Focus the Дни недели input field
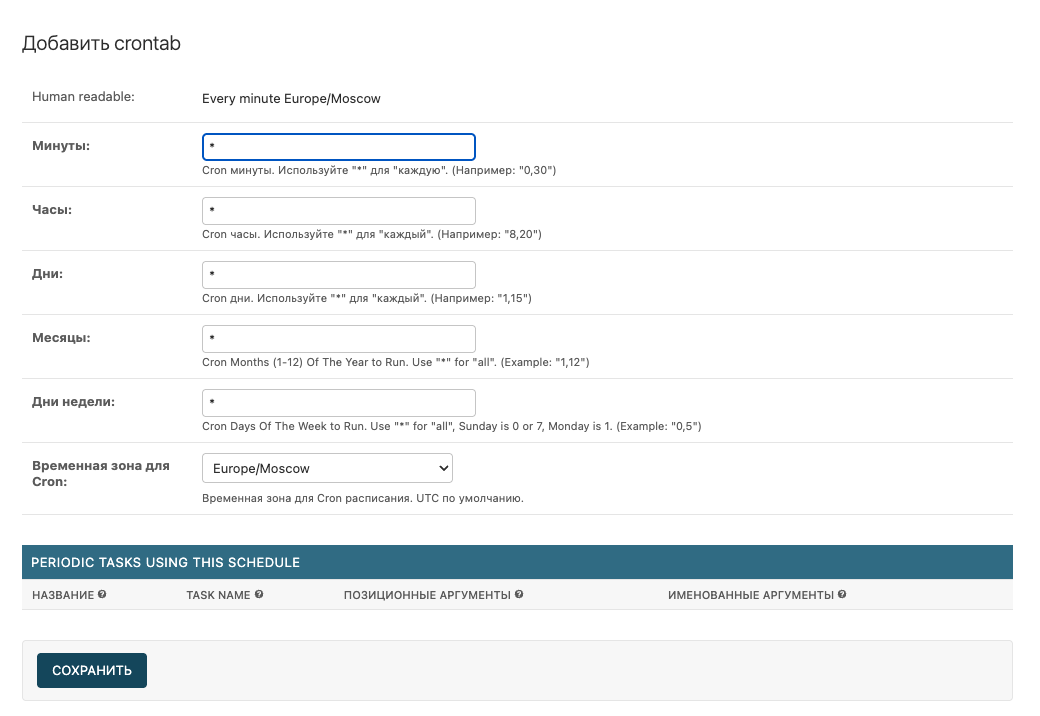The height and width of the screenshot is (716, 1040). click(339, 402)
